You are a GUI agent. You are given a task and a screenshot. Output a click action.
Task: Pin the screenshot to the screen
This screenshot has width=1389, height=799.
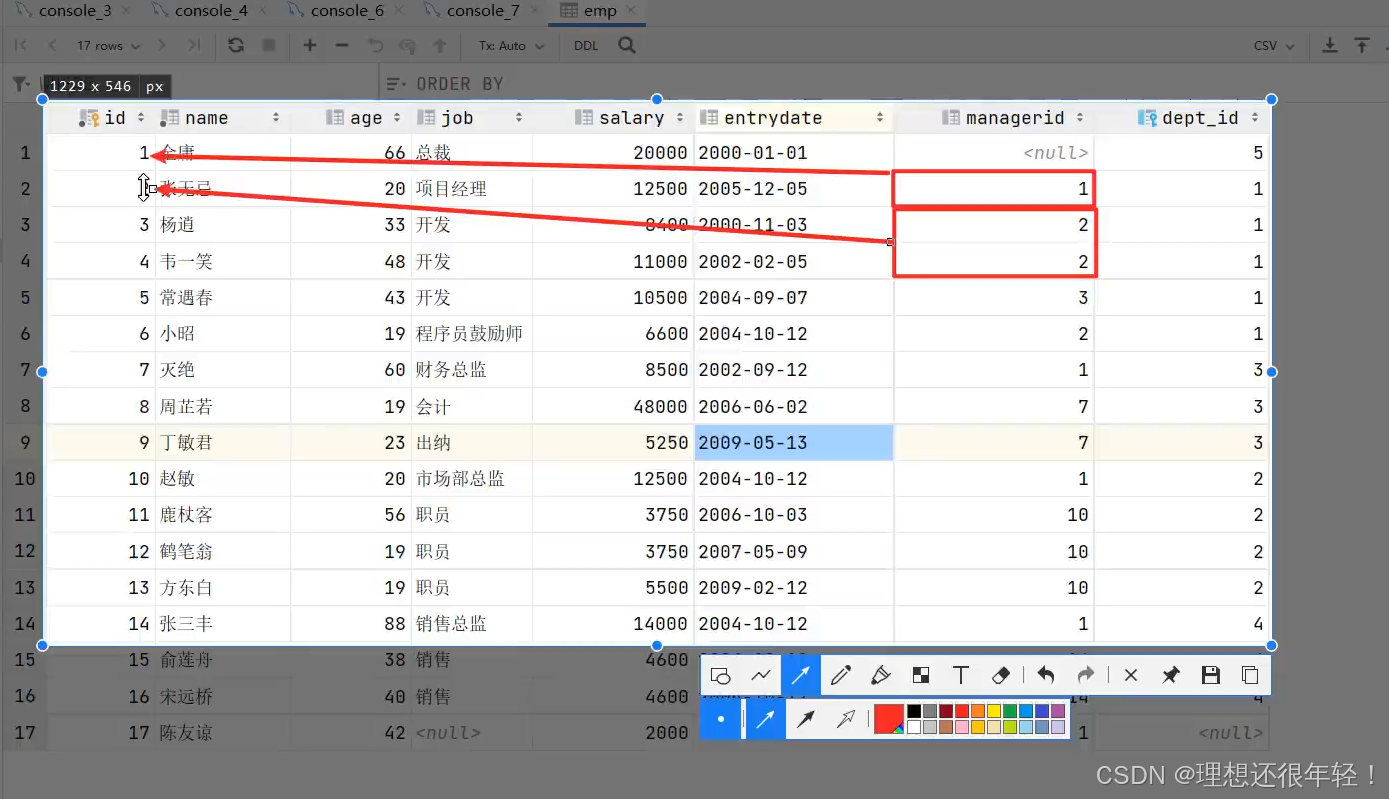click(x=1170, y=675)
